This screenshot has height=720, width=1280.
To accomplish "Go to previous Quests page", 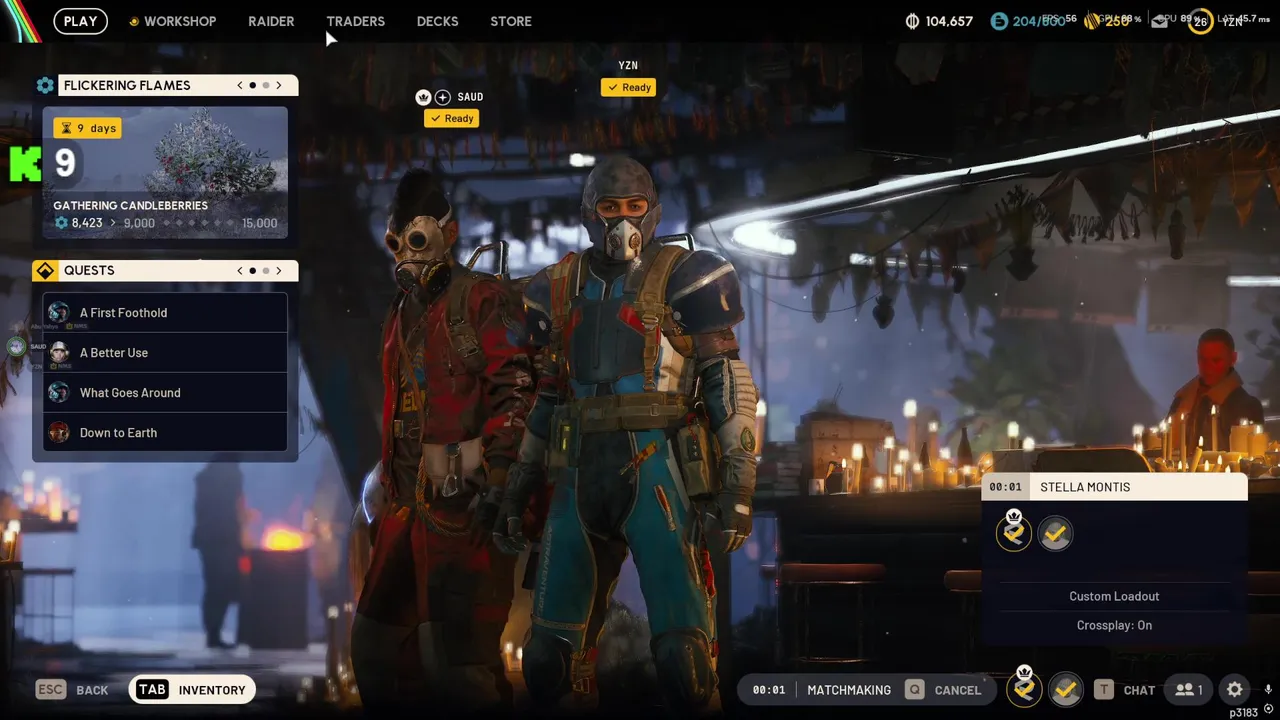I will click(x=240, y=271).
